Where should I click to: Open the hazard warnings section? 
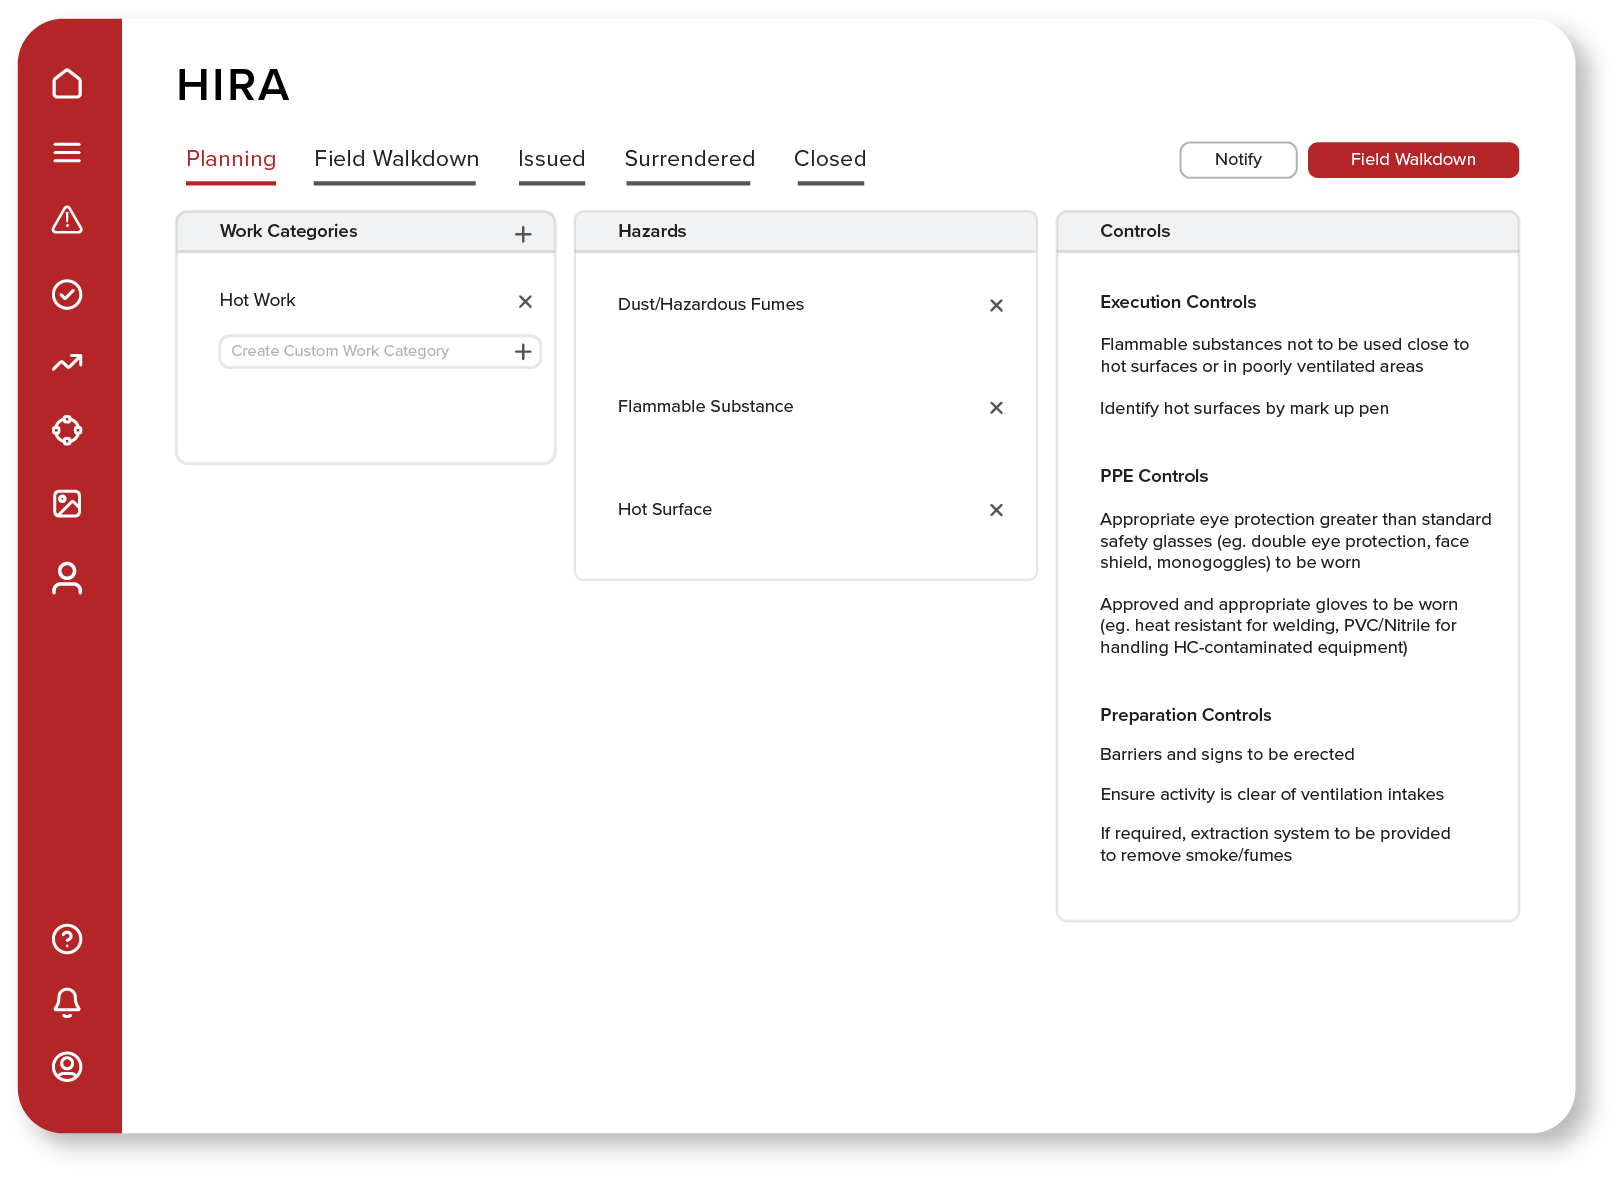pos(67,221)
